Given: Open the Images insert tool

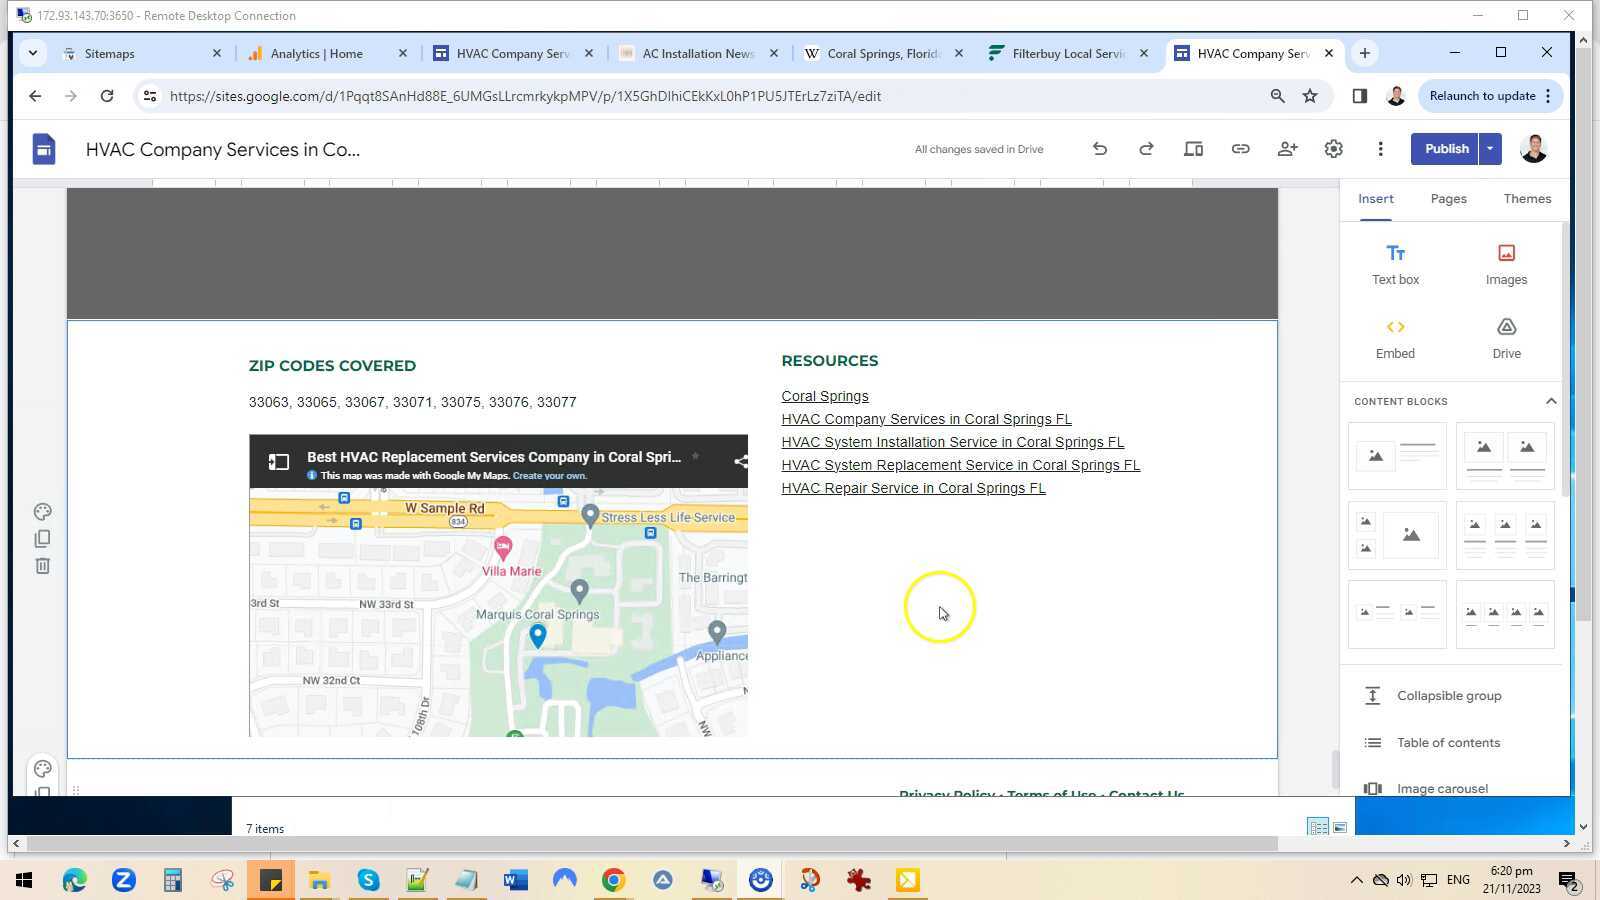Looking at the screenshot, I should 1505,262.
